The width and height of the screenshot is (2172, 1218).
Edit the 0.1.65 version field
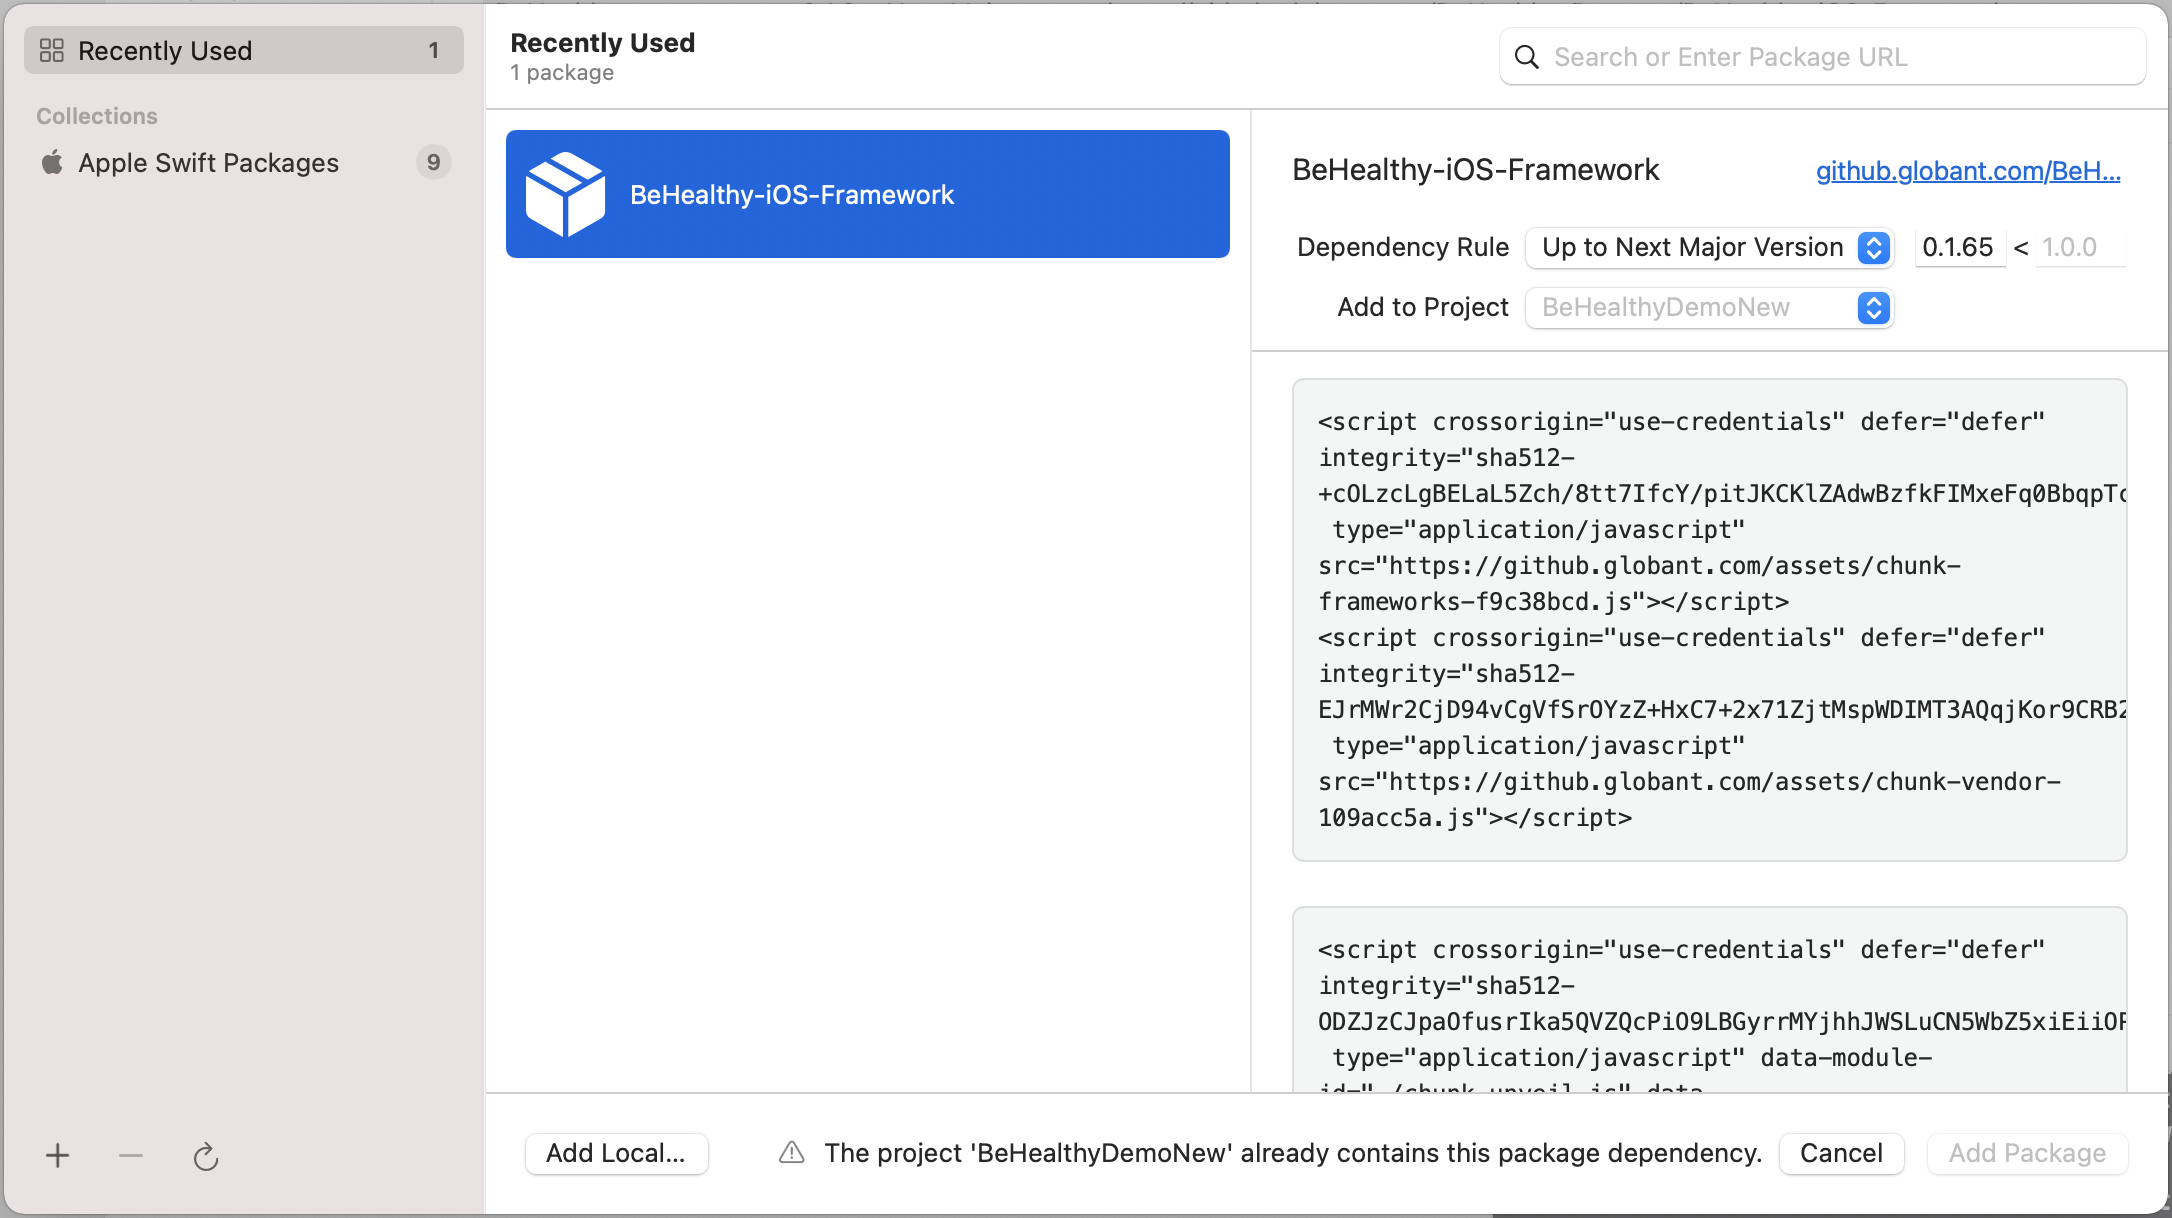(x=1958, y=247)
